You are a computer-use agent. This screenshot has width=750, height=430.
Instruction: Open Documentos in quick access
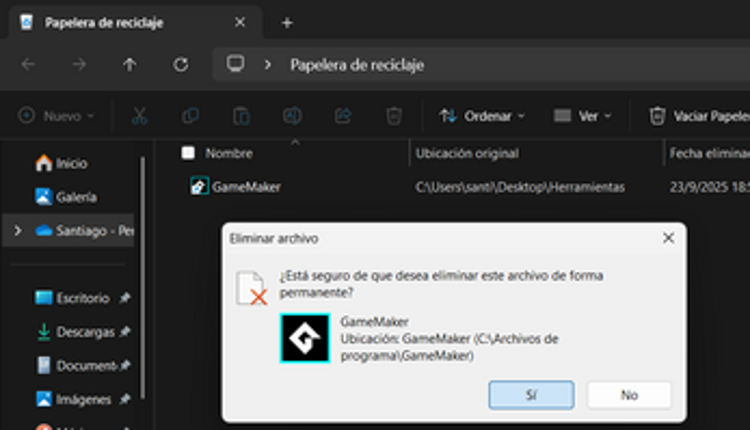point(77,365)
